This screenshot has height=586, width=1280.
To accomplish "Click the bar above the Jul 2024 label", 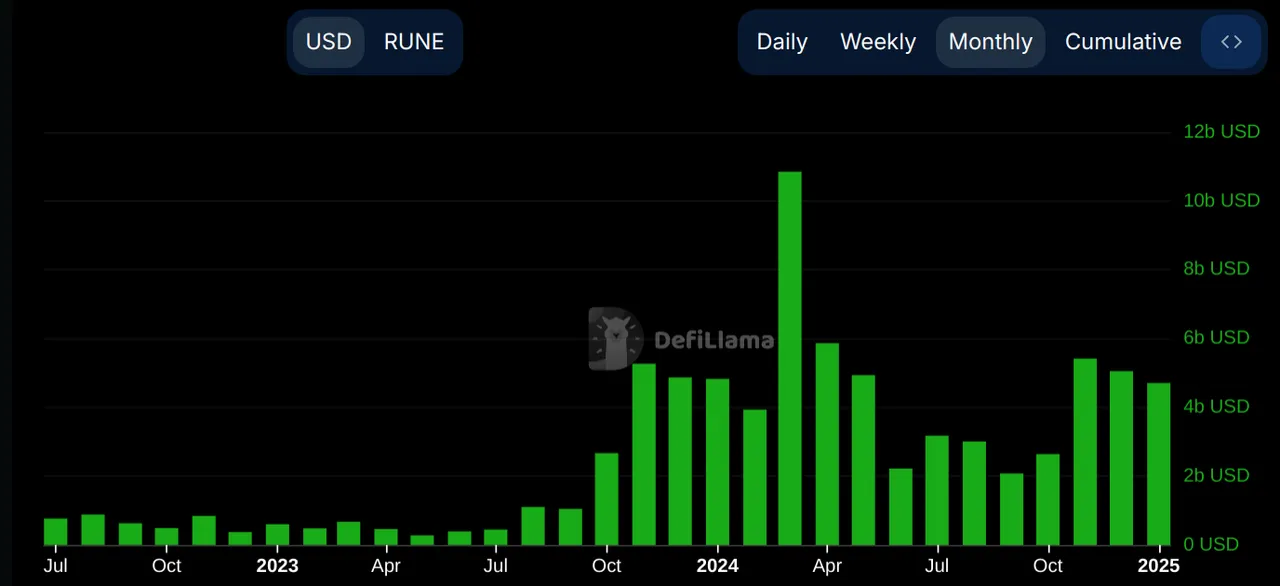I will 937,490.
